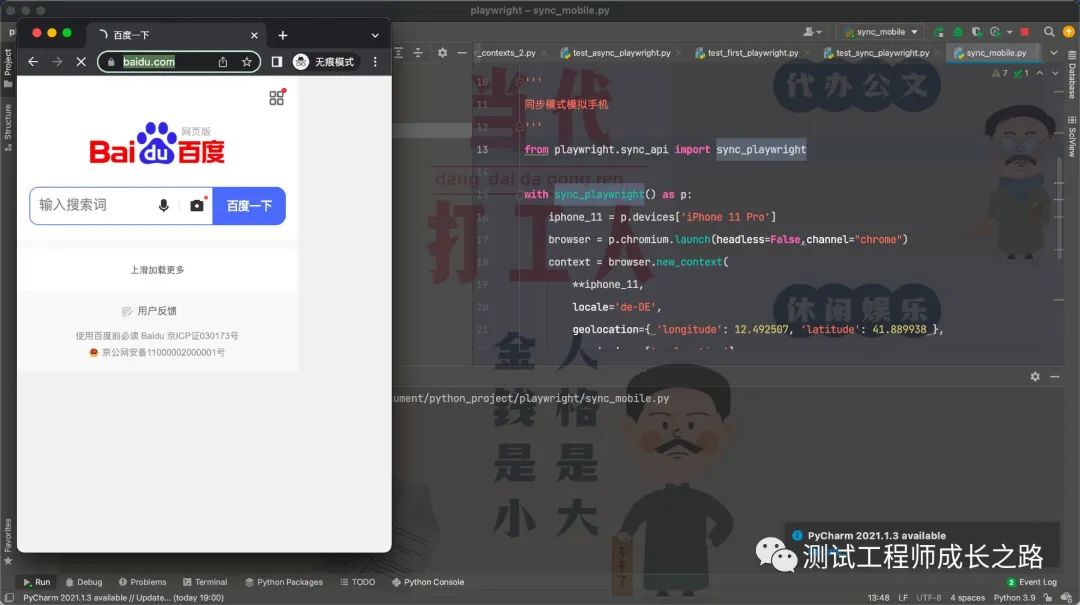Screen dimensions: 1080x605
Task: Open PyCharm Search Everywhere magnifier
Action: click(1049, 32)
